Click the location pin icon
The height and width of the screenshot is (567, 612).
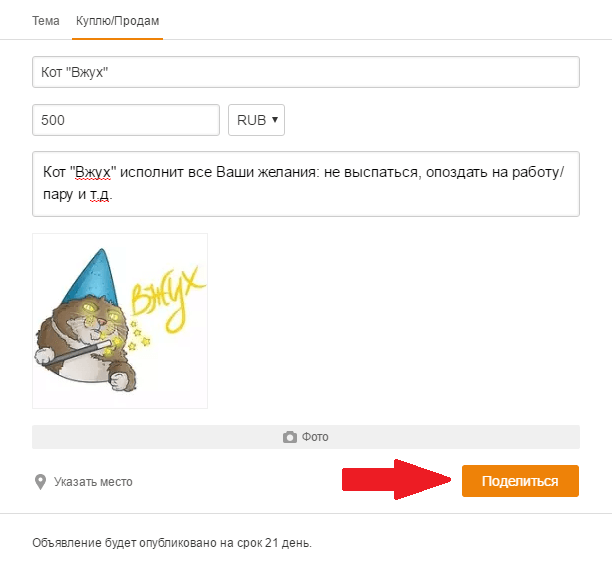(x=40, y=482)
